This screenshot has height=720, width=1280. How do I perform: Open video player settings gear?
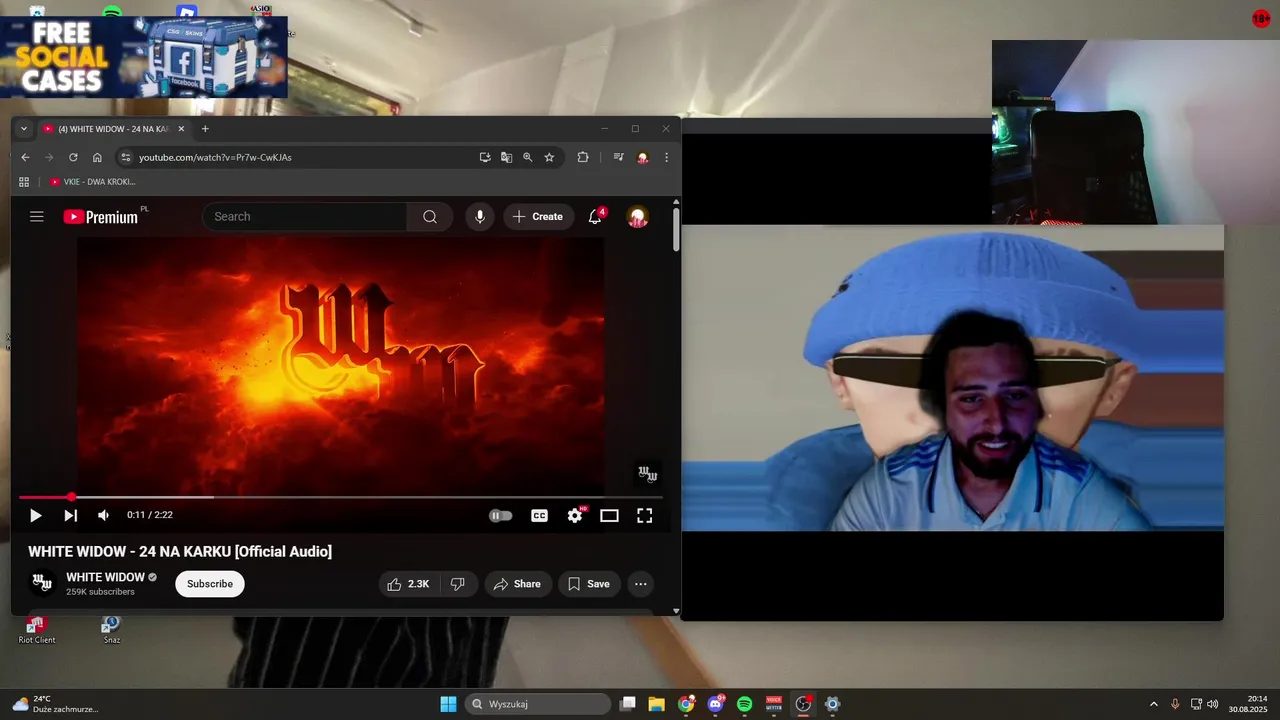coord(575,515)
